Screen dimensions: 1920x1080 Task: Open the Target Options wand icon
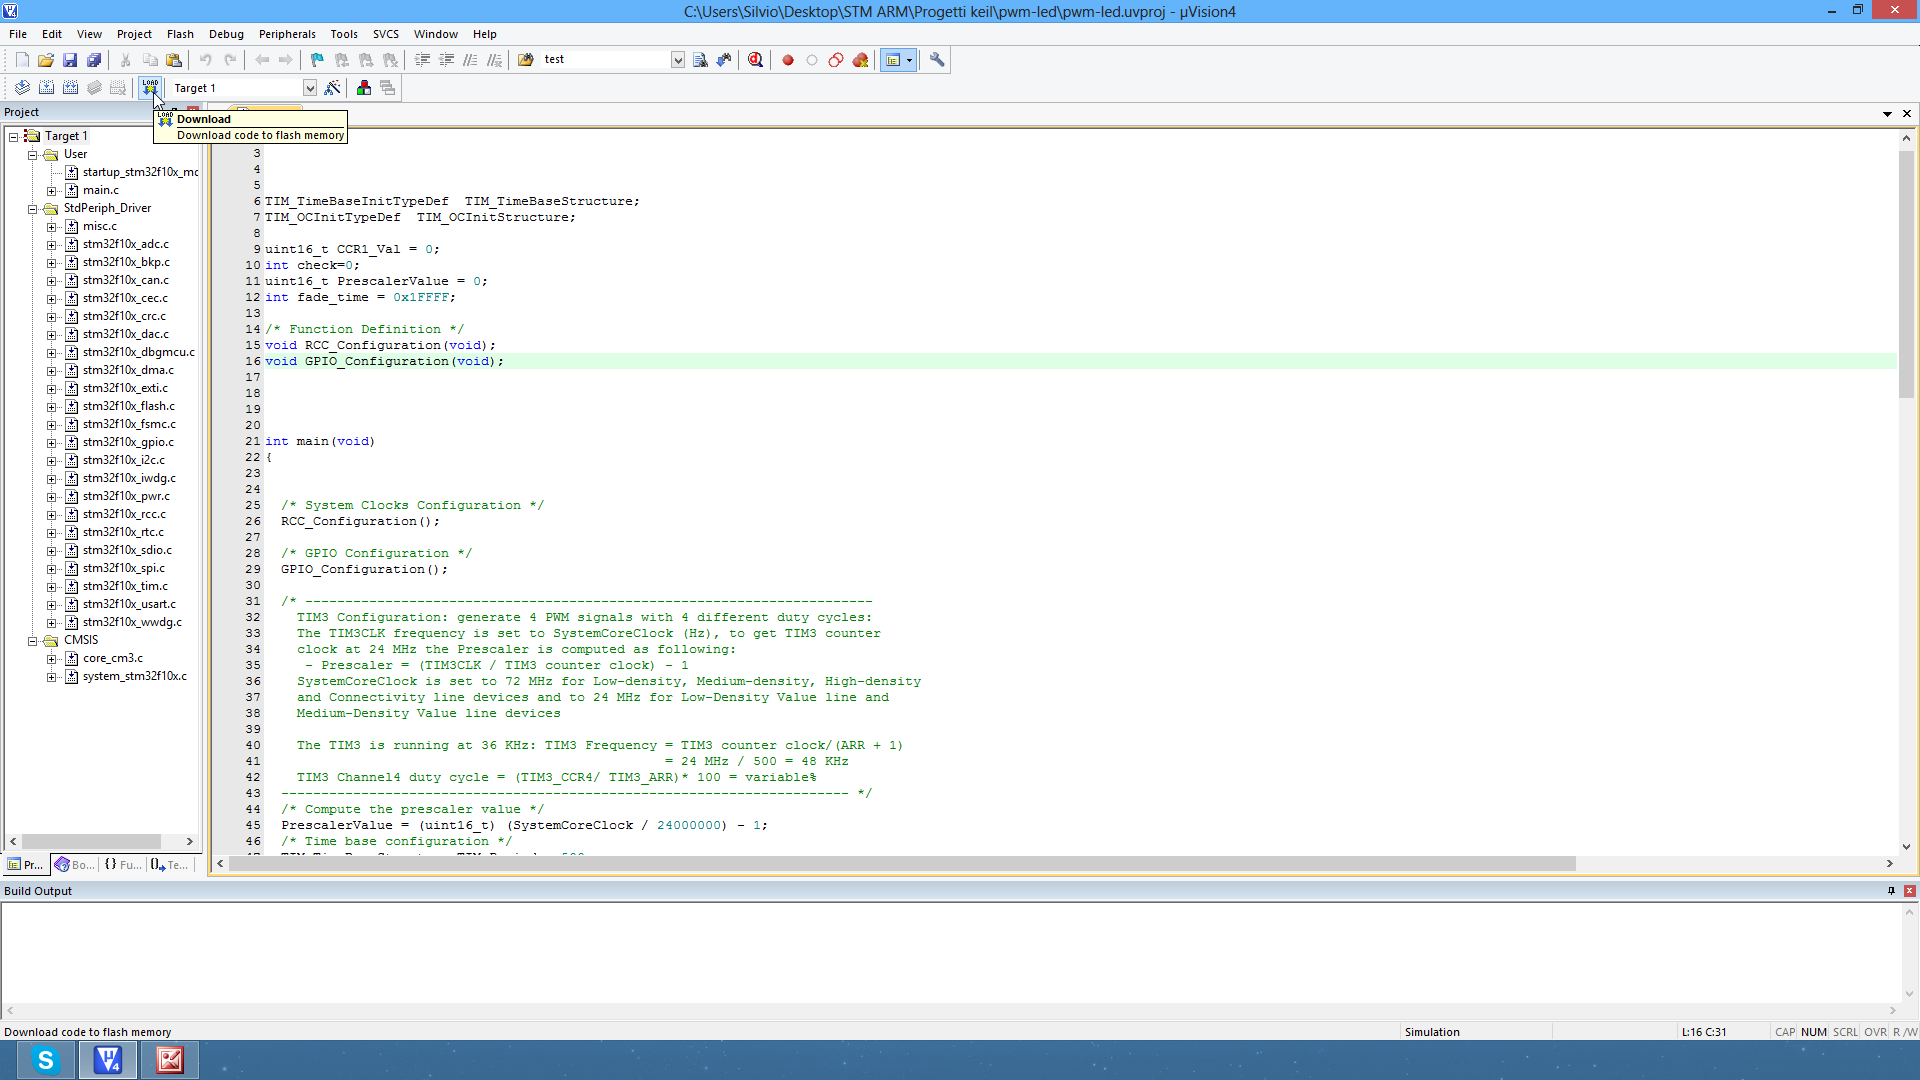[333, 88]
